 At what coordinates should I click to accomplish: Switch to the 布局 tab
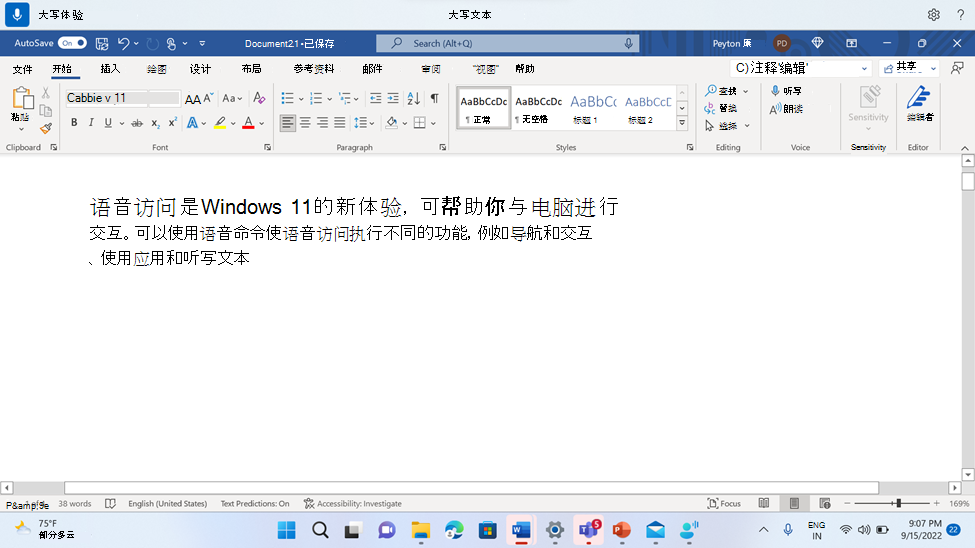pyautogui.click(x=251, y=69)
